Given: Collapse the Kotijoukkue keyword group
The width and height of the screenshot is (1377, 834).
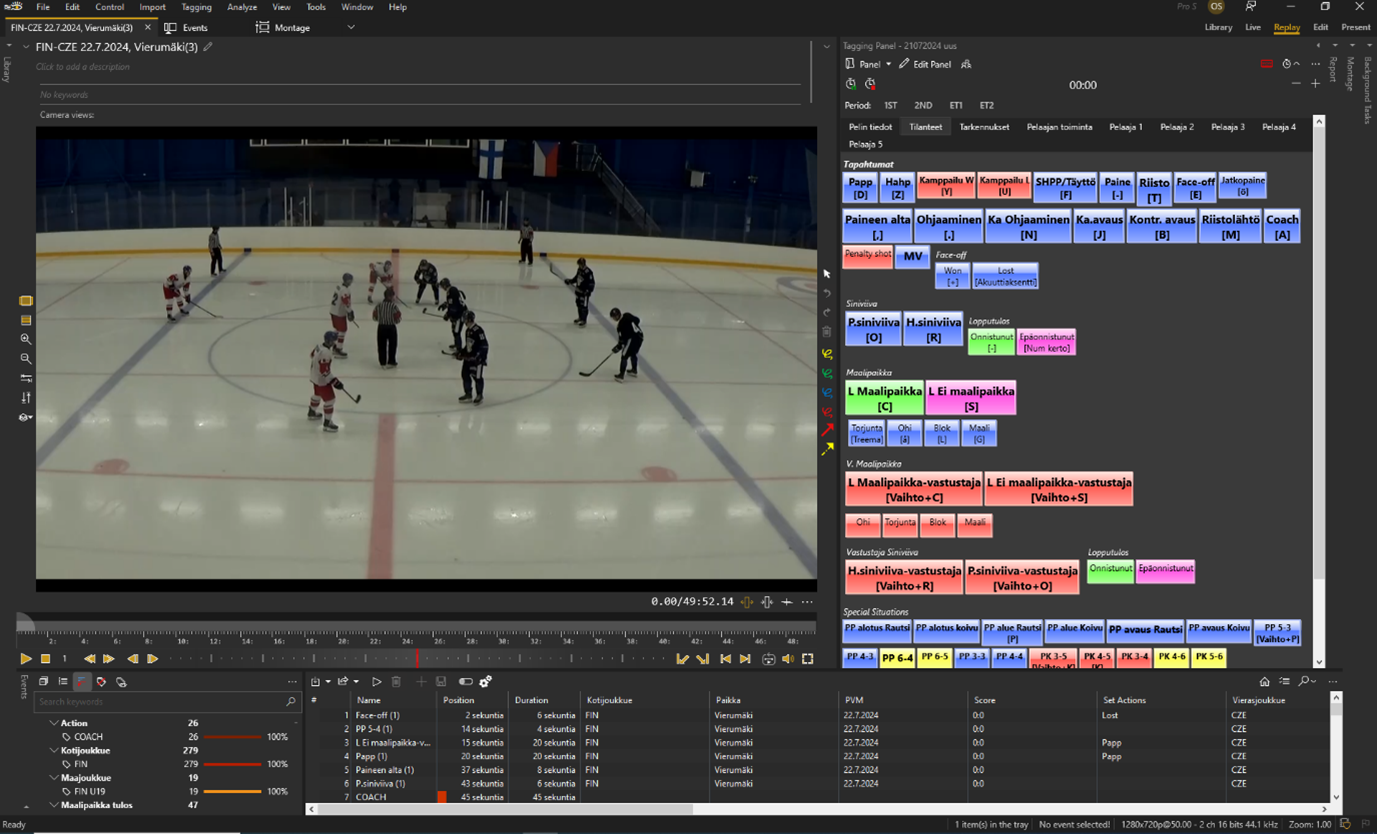Looking at the screenshot, I should tap(54, 750).
